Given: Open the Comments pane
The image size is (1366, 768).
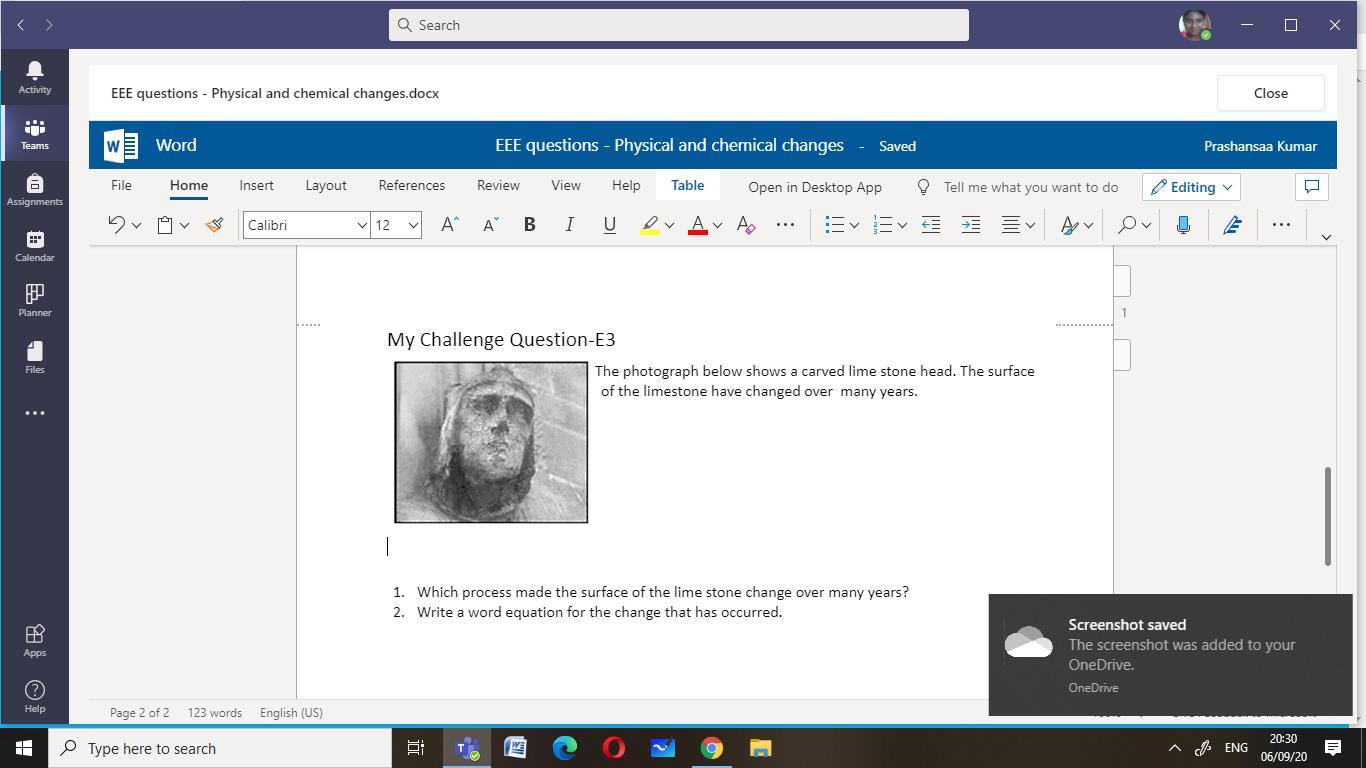Looking at the screenshot, I should (1312, 187).
